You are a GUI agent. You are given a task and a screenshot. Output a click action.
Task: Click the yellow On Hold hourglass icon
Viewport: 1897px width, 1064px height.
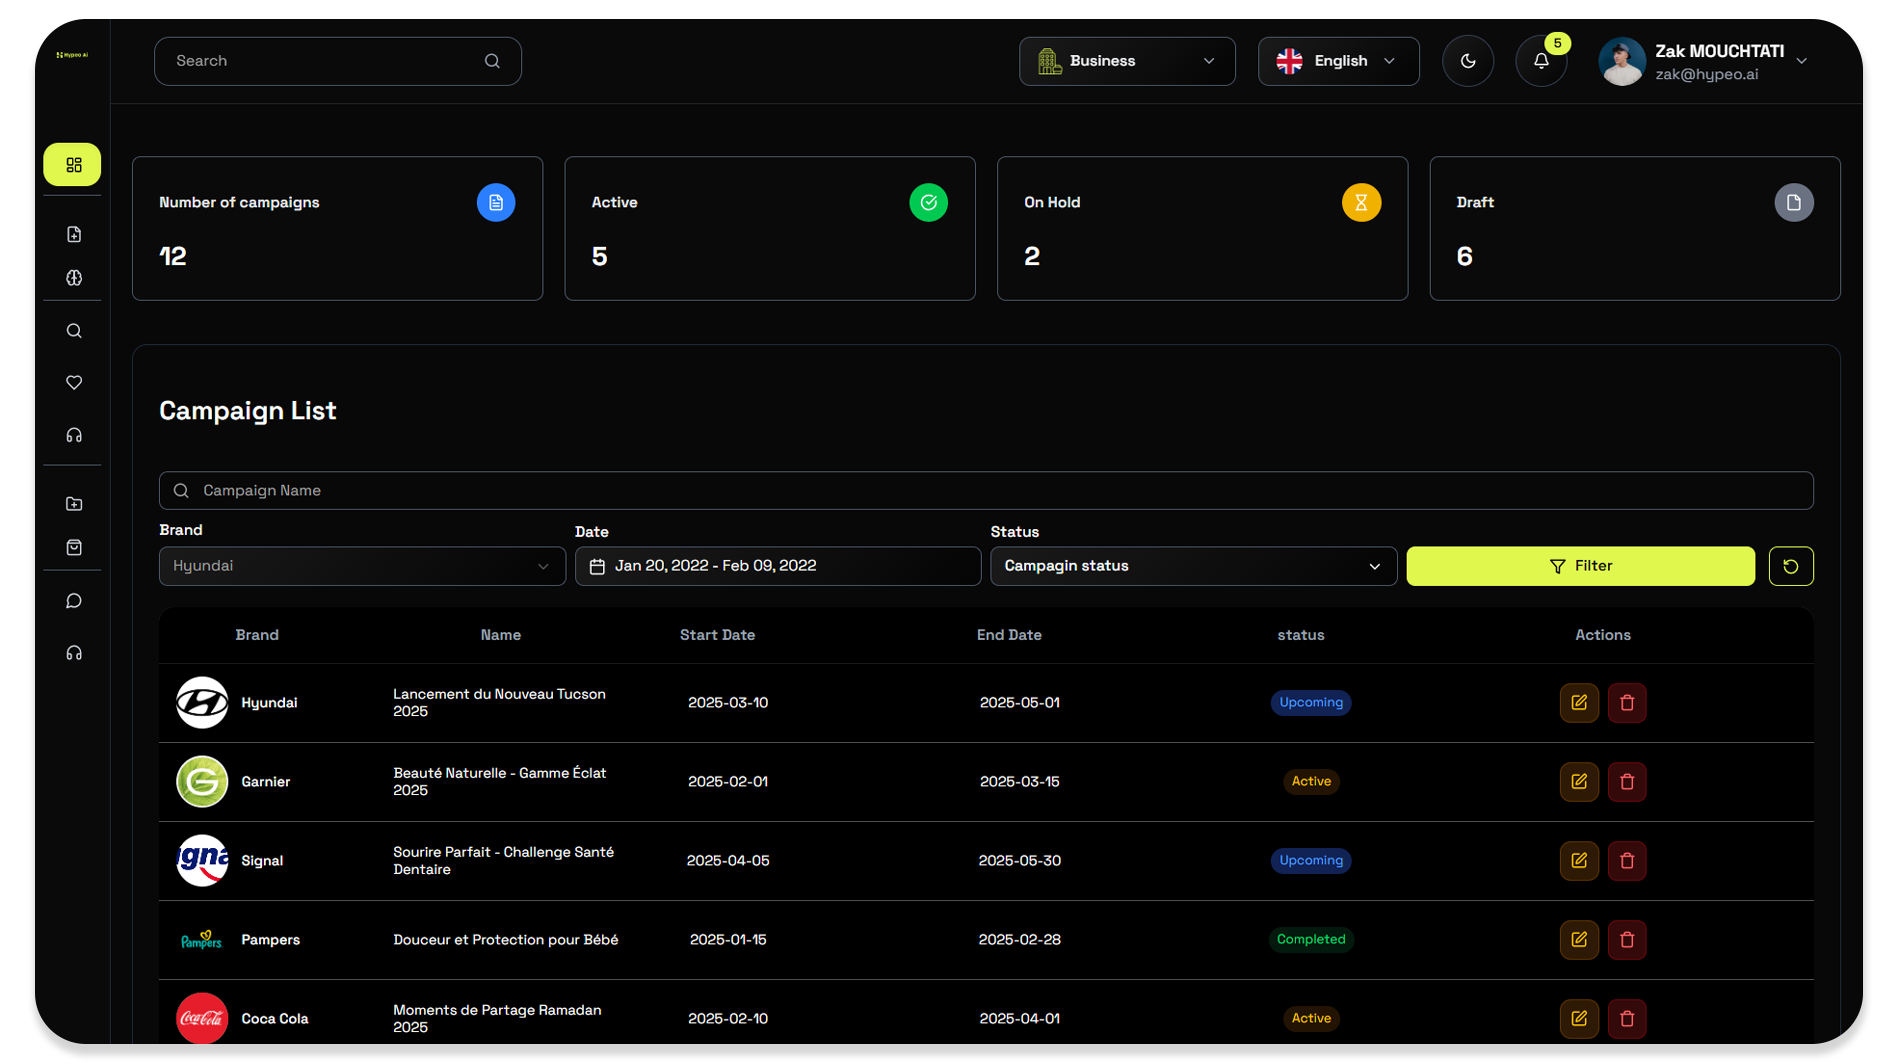coord(1361,203)
